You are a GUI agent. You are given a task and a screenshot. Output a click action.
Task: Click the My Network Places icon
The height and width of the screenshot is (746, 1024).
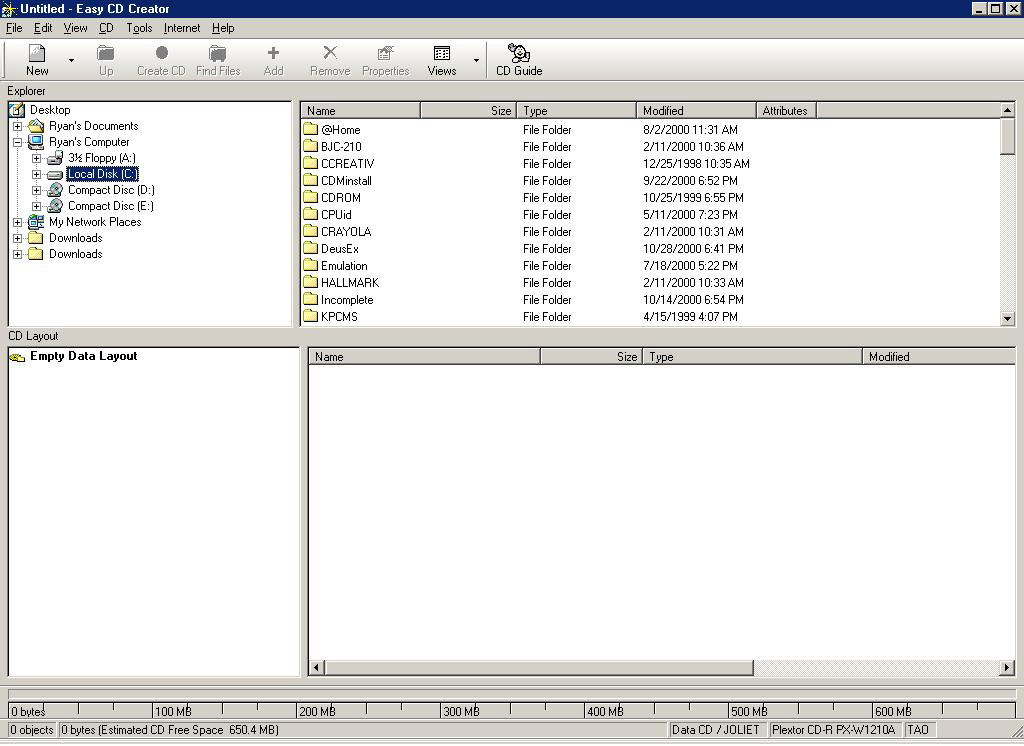(36, 222)
